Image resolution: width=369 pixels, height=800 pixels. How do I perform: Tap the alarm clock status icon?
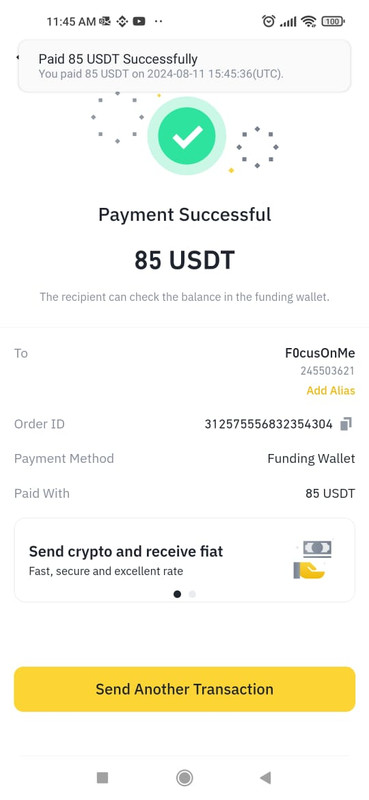point(268,21)
